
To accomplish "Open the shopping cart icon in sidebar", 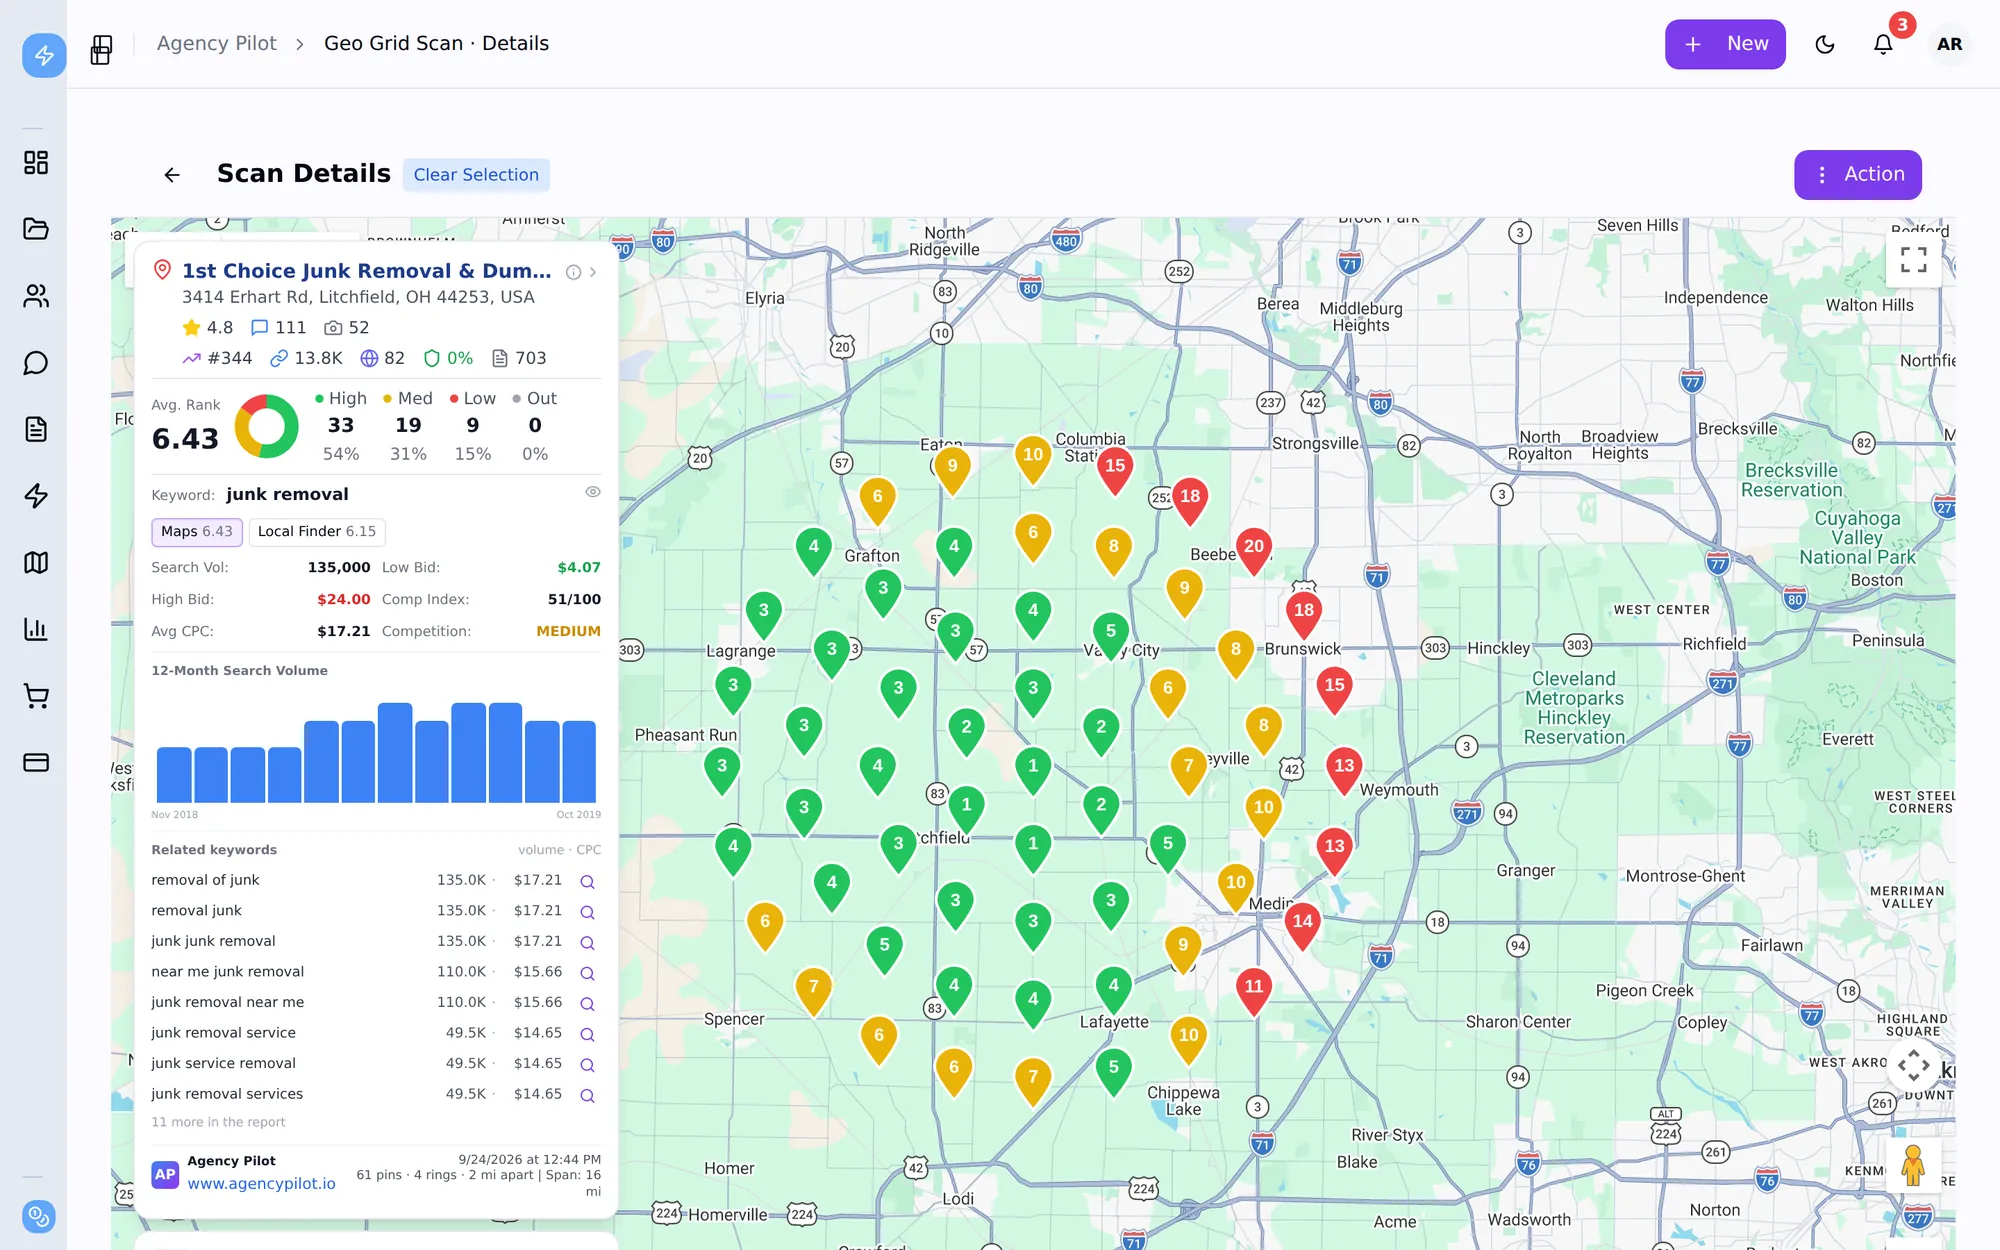I will (x=36, y=696).
